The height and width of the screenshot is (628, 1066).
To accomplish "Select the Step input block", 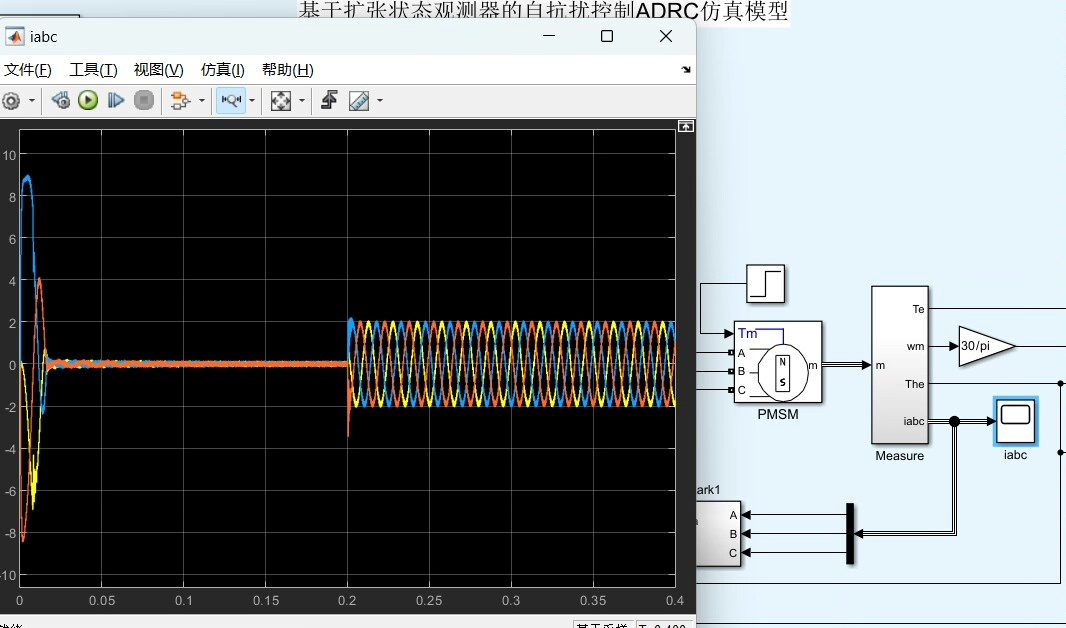I will (766, 283).
